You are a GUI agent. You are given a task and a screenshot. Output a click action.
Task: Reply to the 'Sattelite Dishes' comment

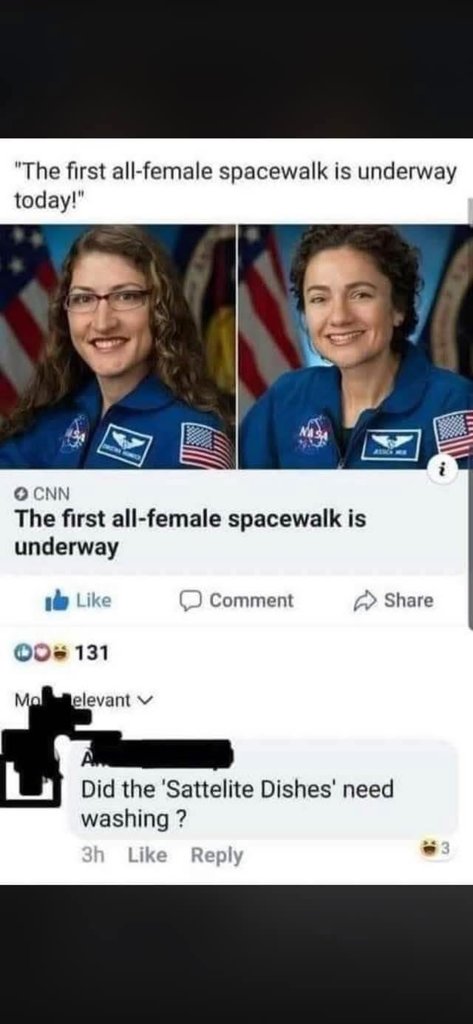point(217,855)
